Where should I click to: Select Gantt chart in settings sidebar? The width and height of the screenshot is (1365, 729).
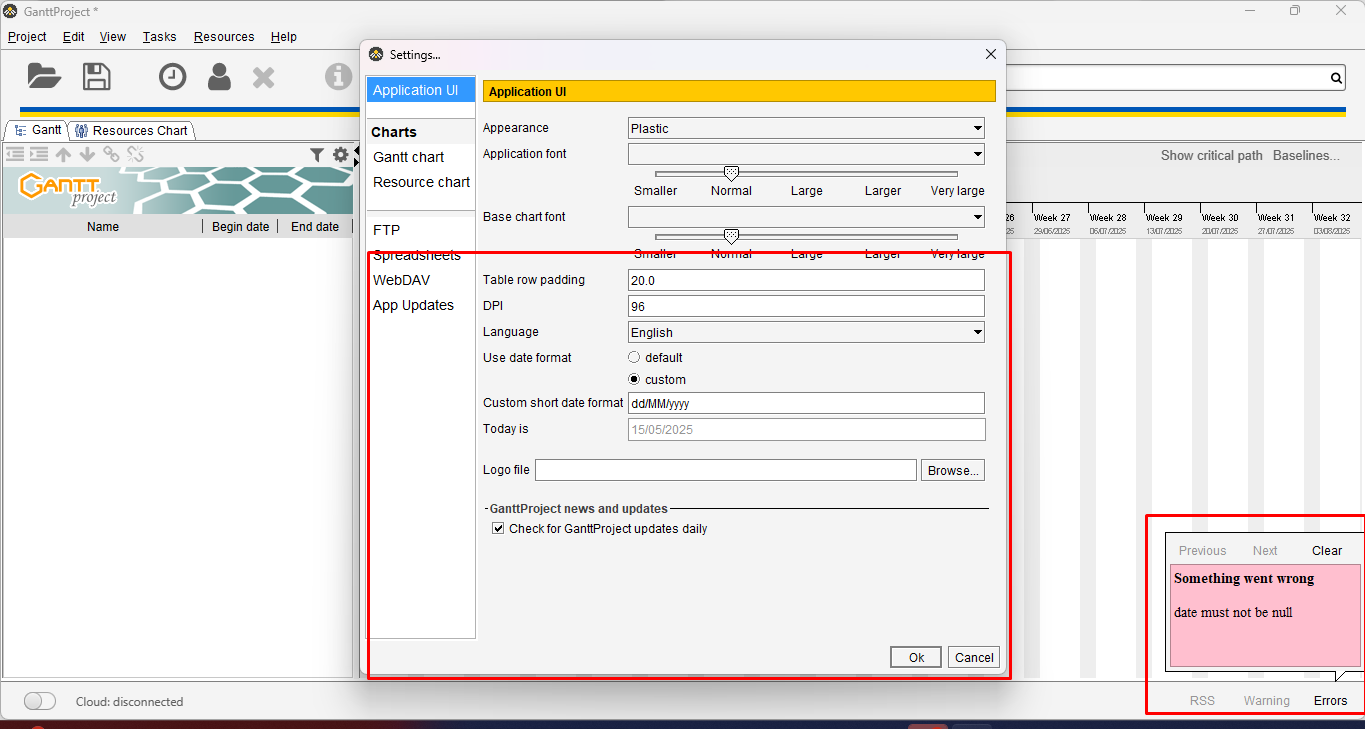(x=409, y=157)
